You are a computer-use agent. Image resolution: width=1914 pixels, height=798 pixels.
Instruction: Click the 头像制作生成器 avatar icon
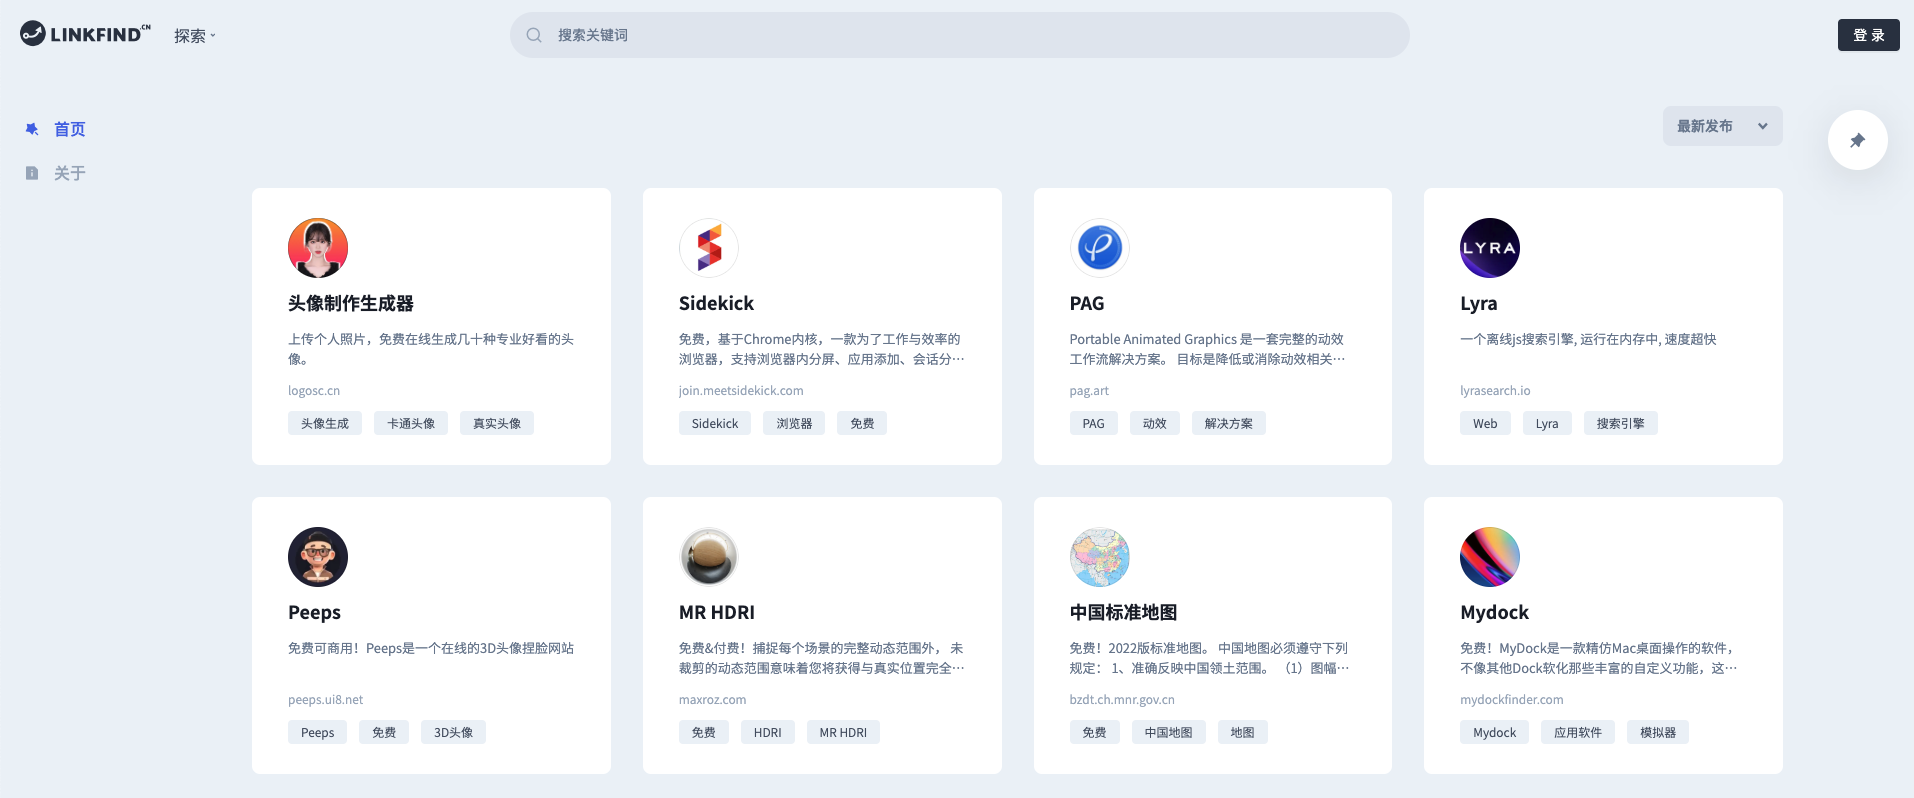point(318,248)
